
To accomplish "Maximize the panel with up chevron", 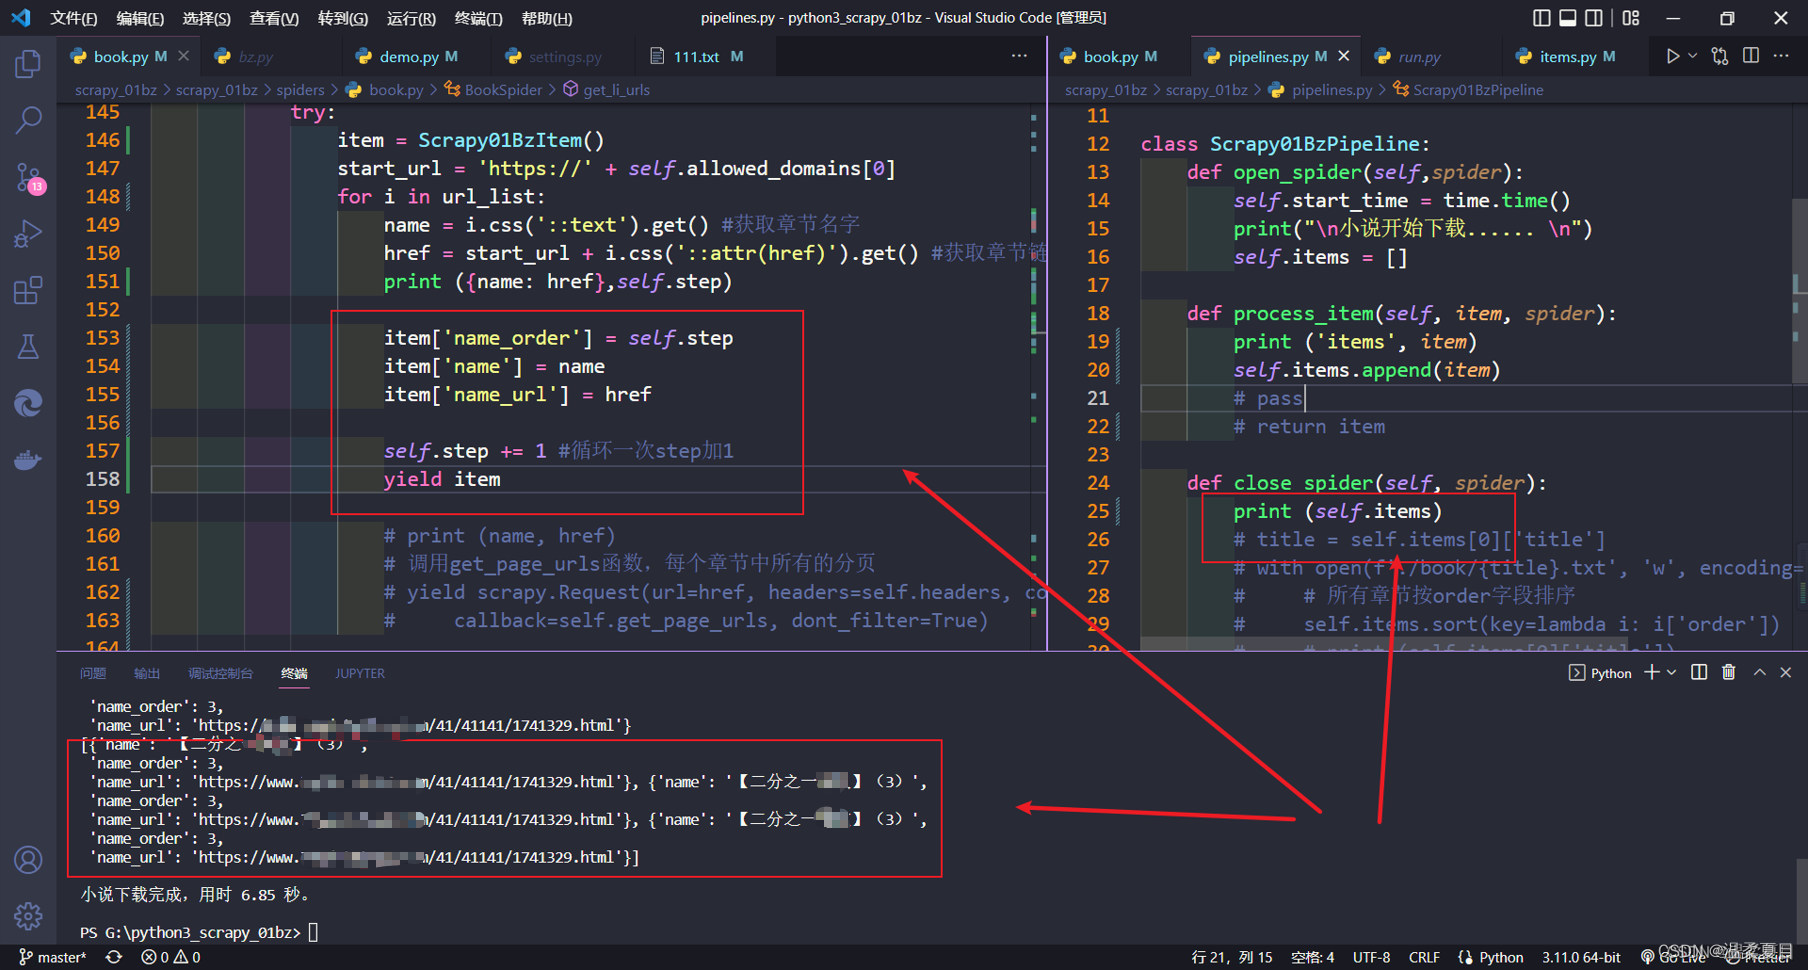I will tap(1760, 673).
